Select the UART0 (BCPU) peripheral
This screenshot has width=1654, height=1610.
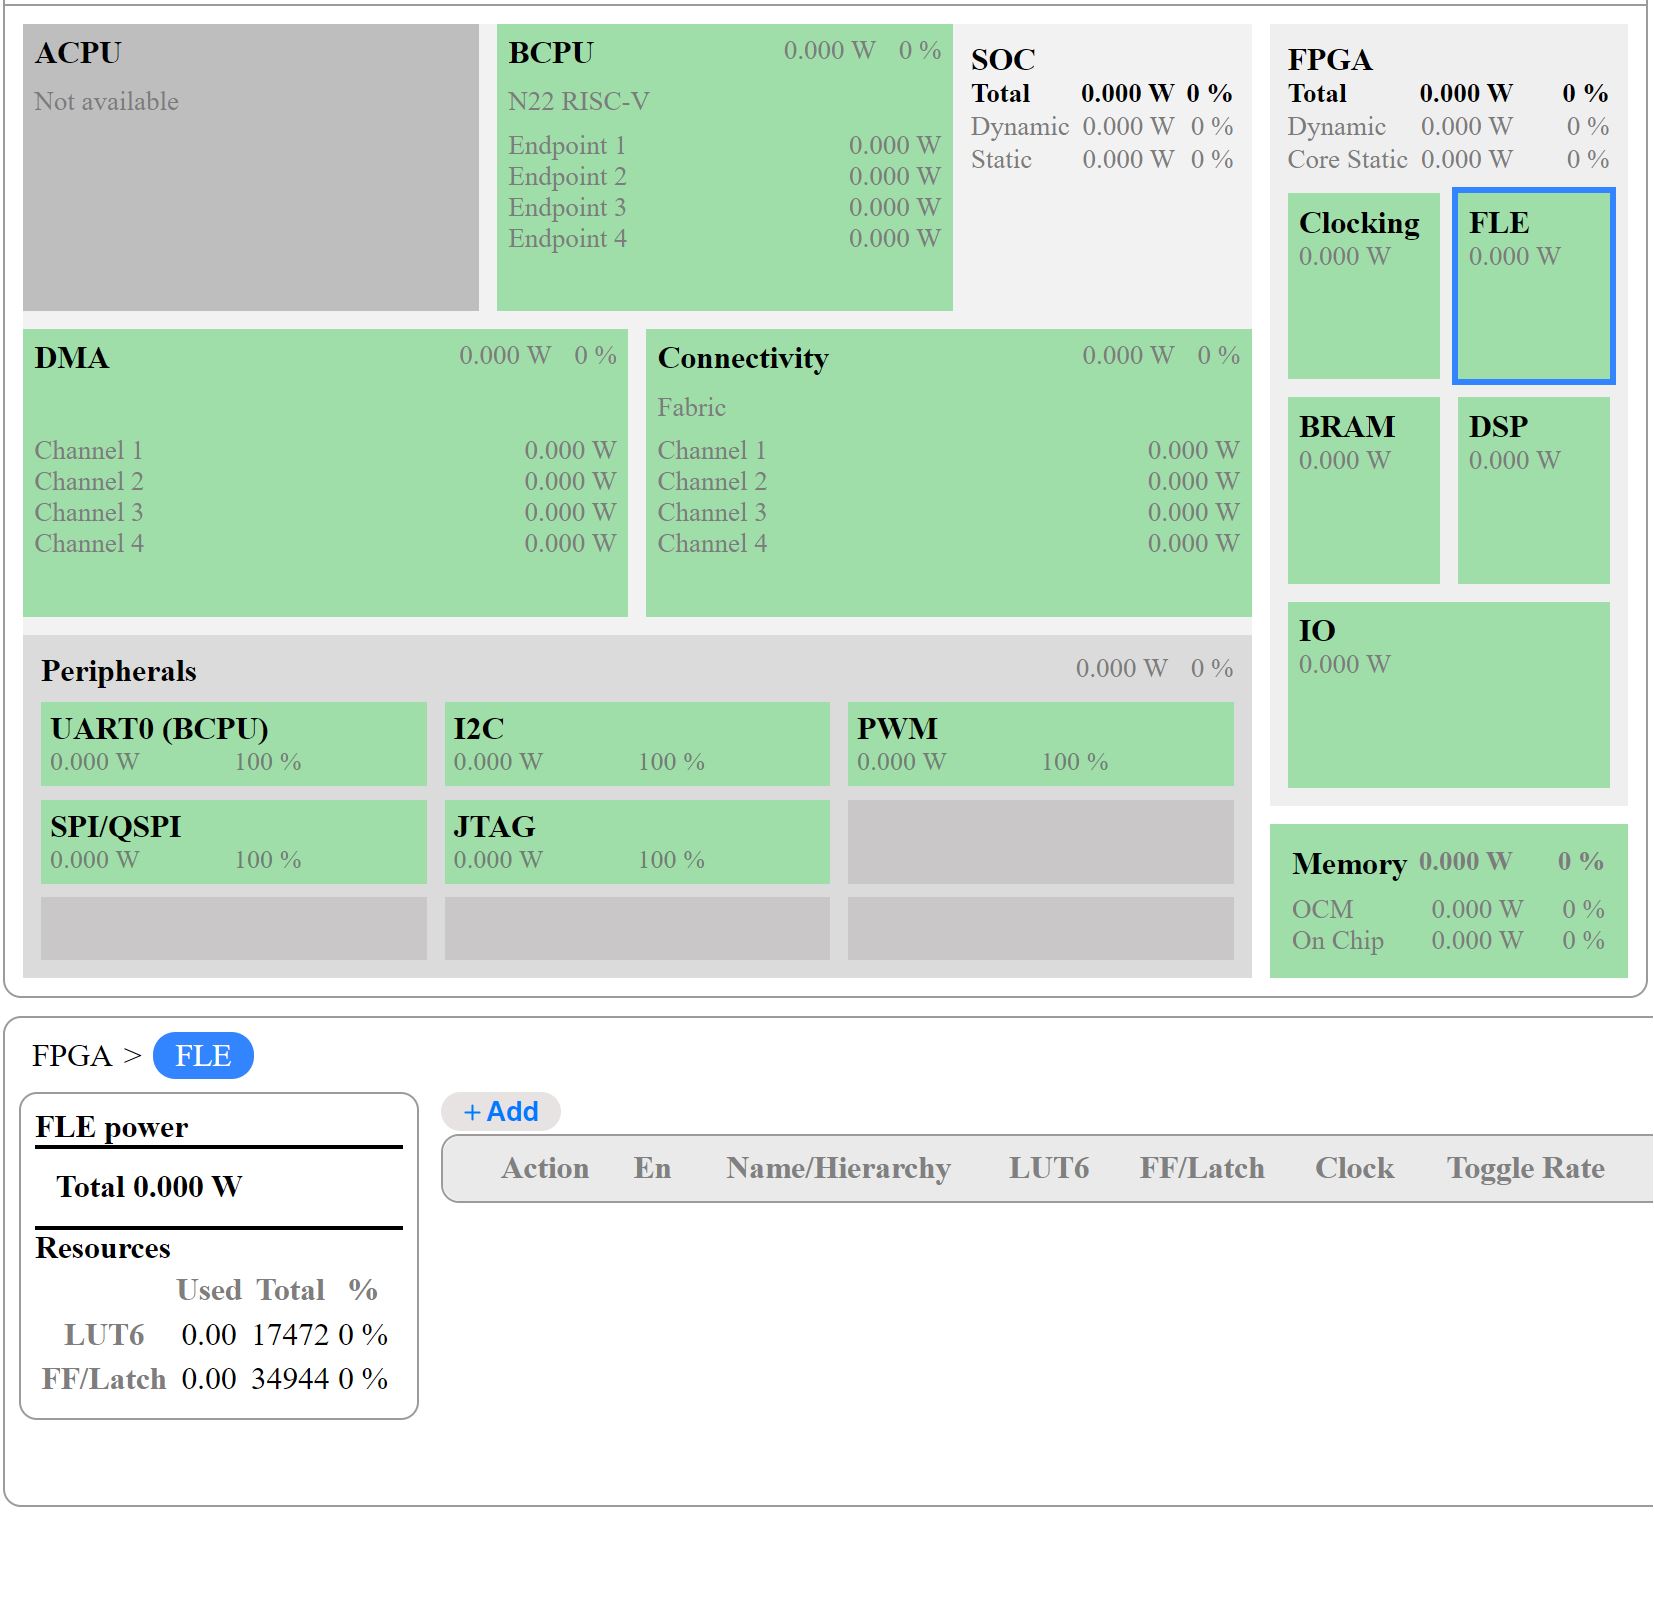coord(233,744)
